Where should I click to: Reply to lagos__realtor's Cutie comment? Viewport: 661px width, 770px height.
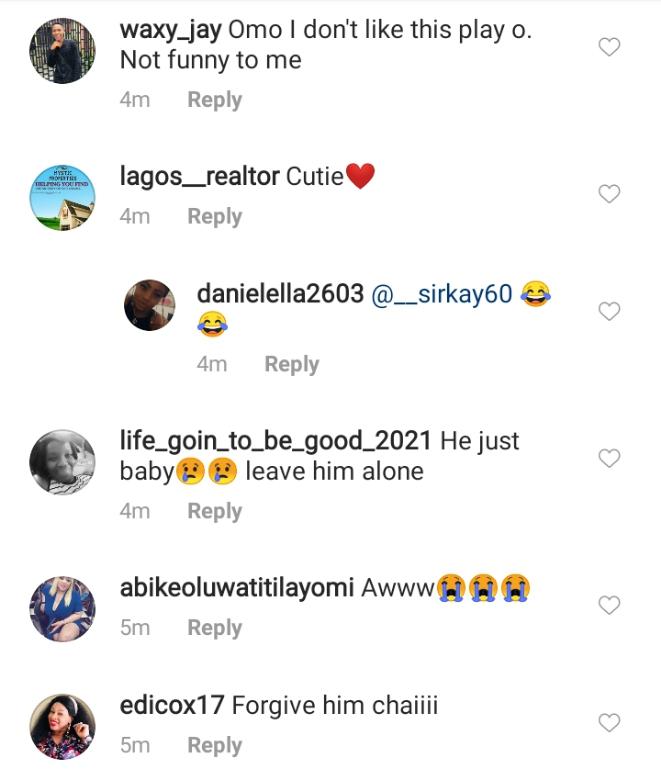pos(215,216)
